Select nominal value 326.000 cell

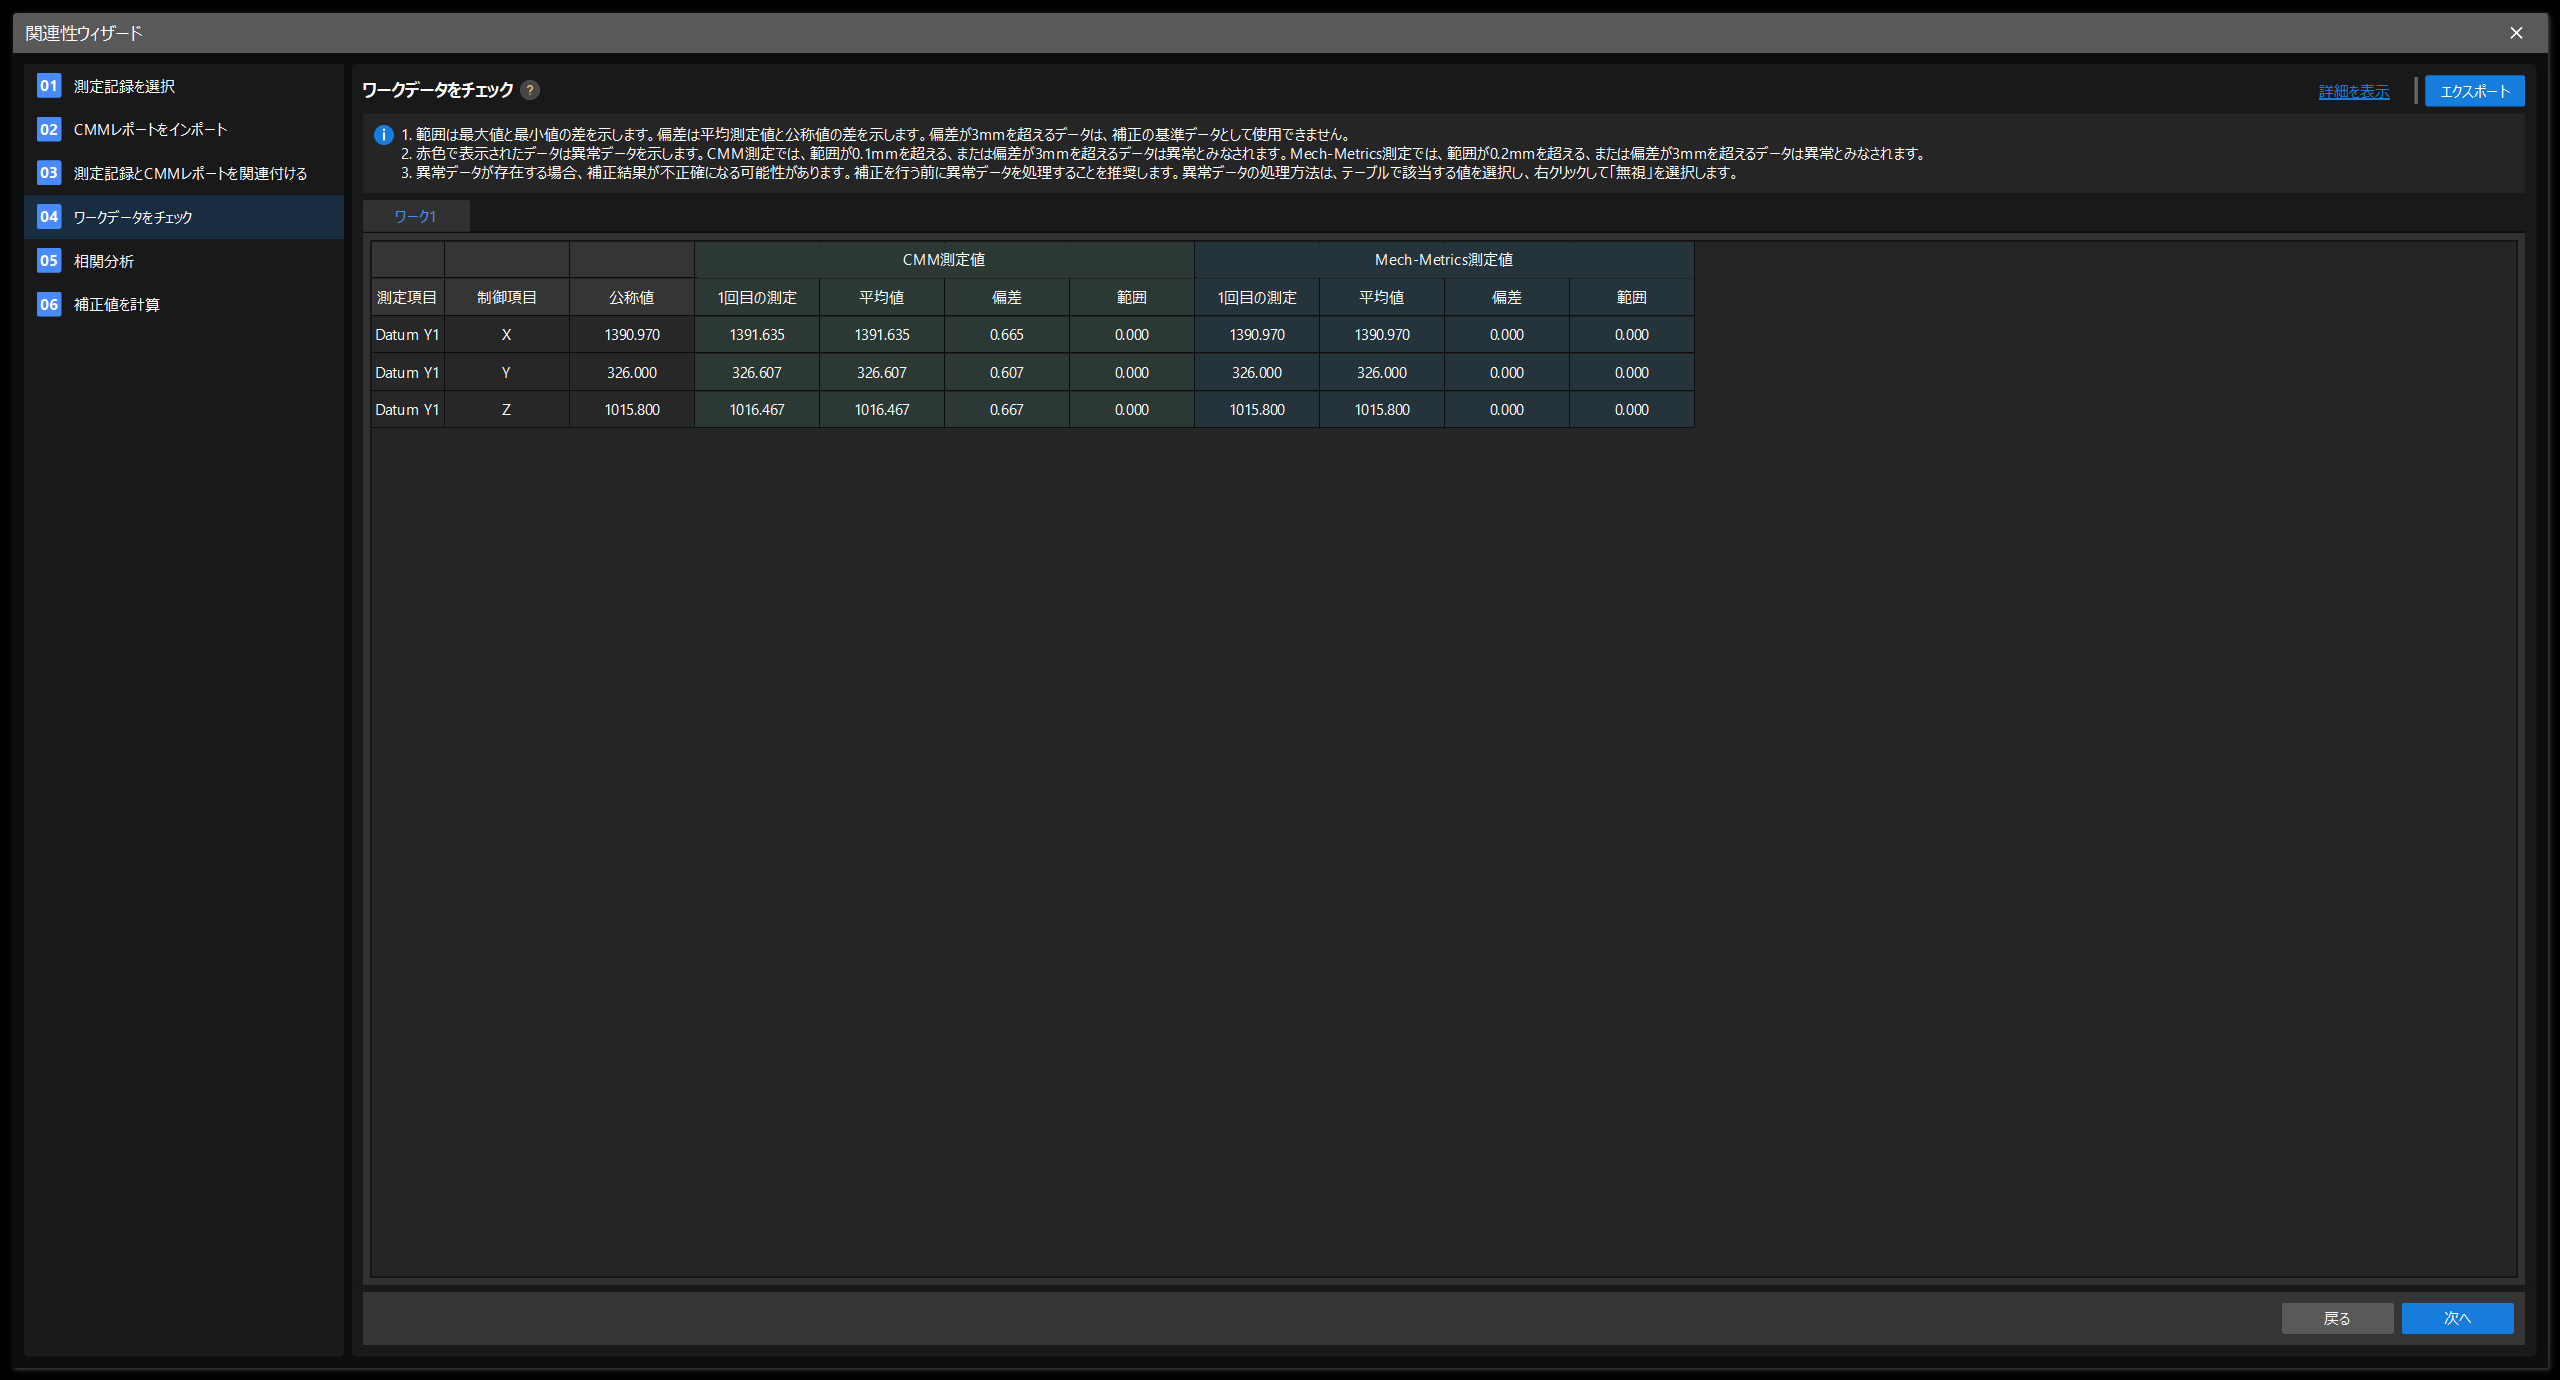point(632,373)
